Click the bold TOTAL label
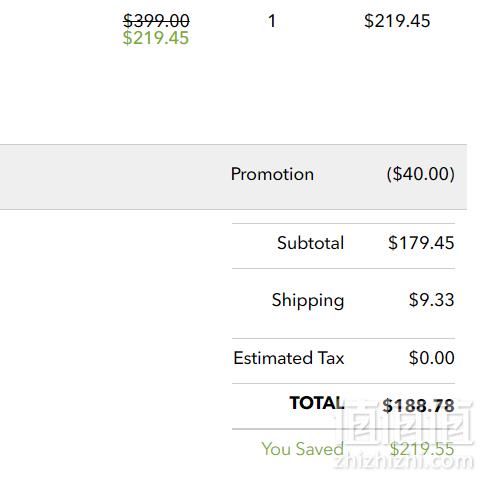This screenshot has height=478, width=483. click(x=317, y=403)
